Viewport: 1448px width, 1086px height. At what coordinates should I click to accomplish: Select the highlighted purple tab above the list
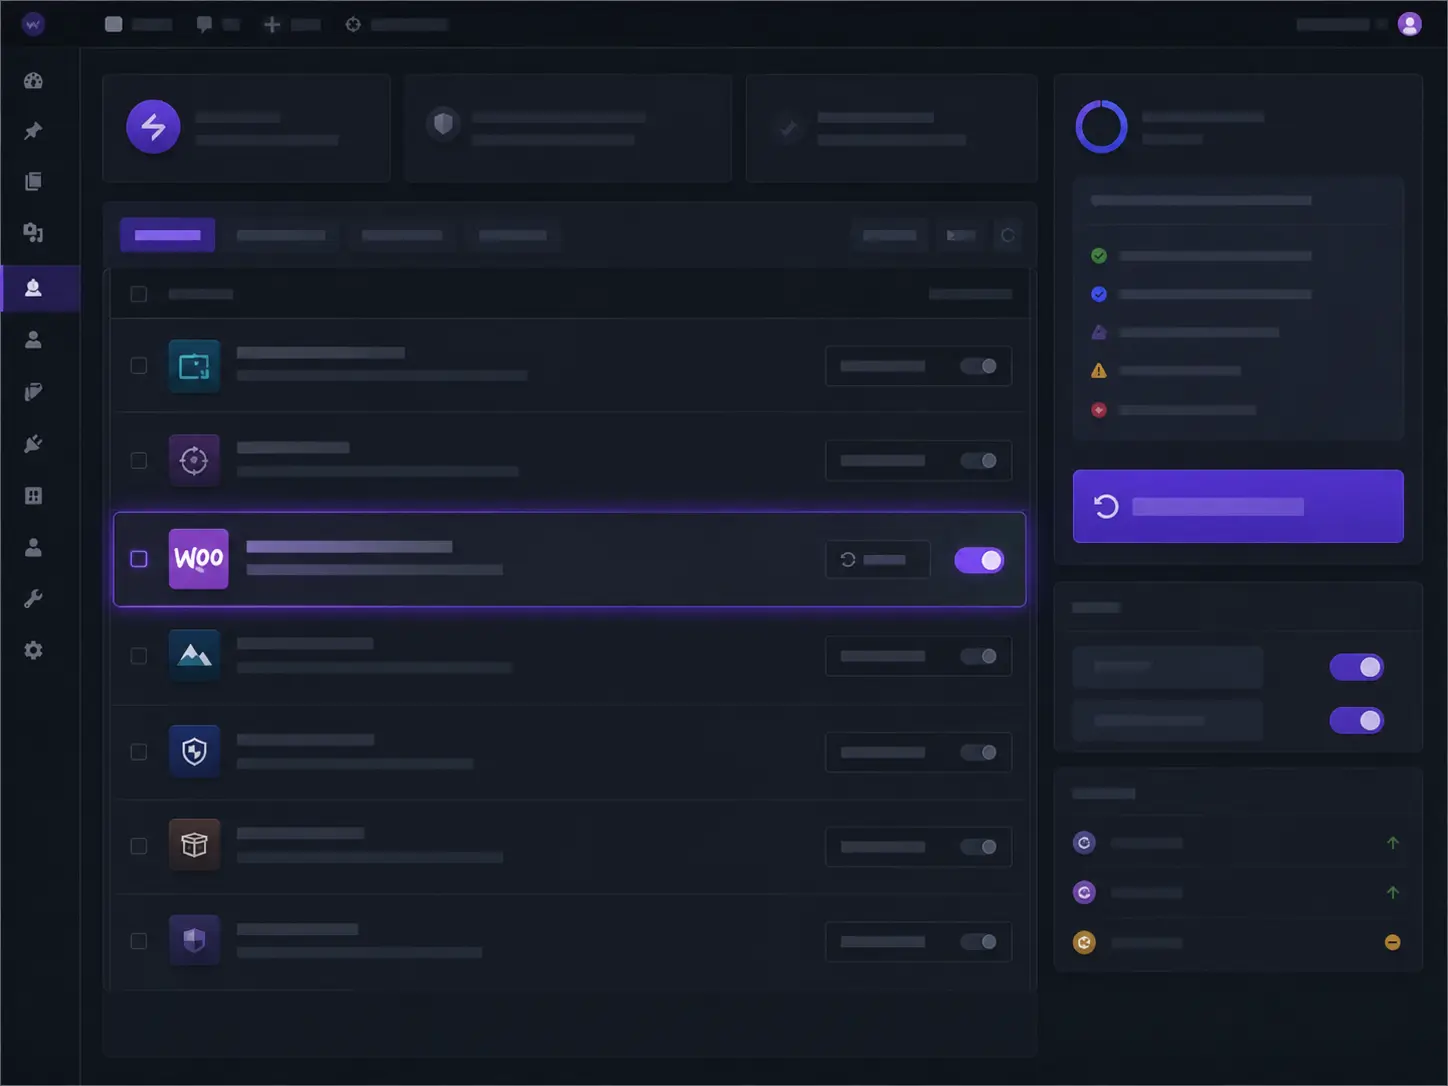(167, 235)
